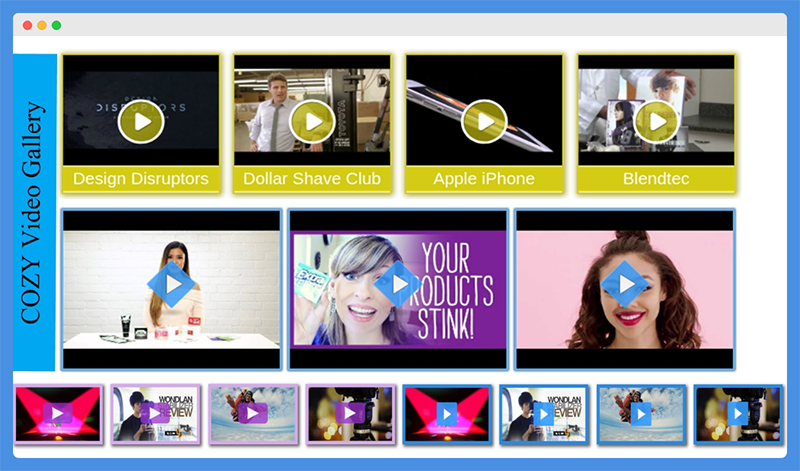Screen dimensions: 800x471
Task: Click the Apple iPhone caption
Action: (x=484, y=179)
